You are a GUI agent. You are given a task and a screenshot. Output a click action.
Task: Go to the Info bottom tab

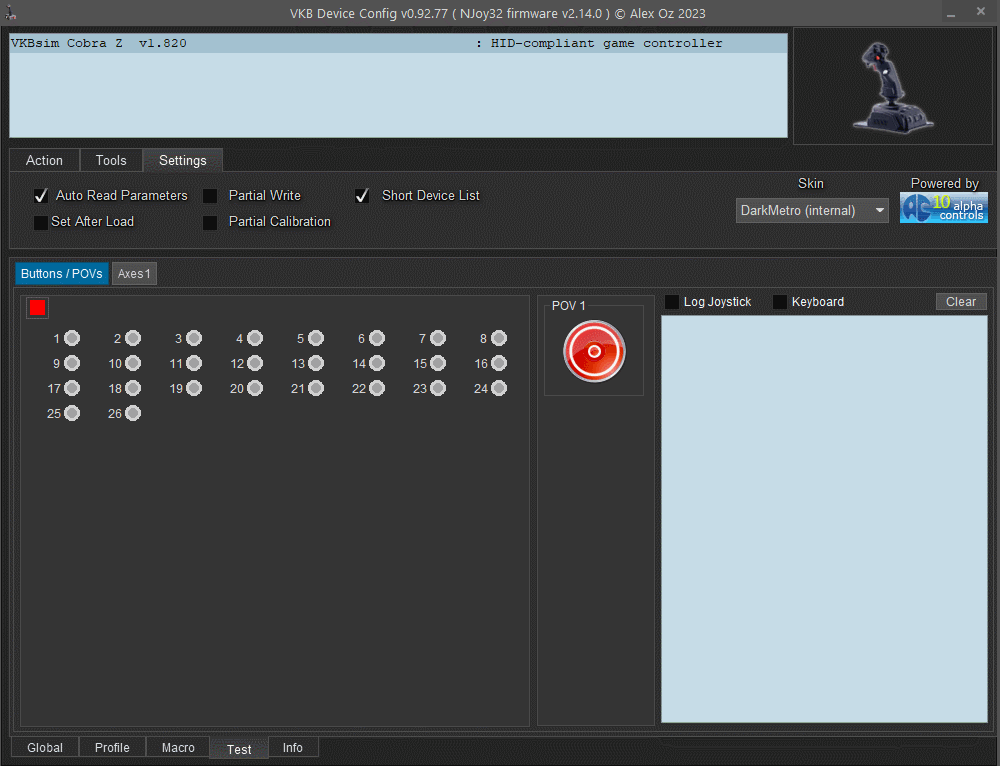click(x=293, y=748)
